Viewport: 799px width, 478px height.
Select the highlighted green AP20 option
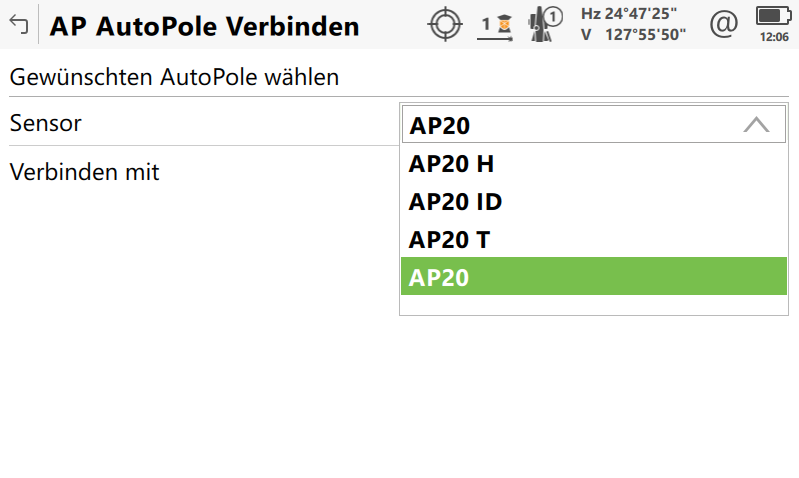594,277
